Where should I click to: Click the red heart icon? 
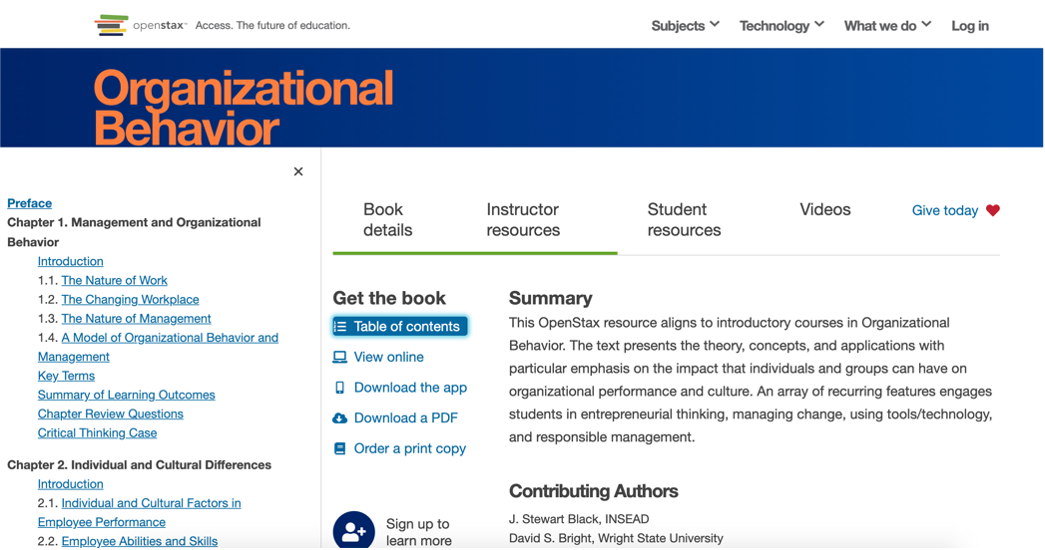pyautogui.click(x=993, y=210)
